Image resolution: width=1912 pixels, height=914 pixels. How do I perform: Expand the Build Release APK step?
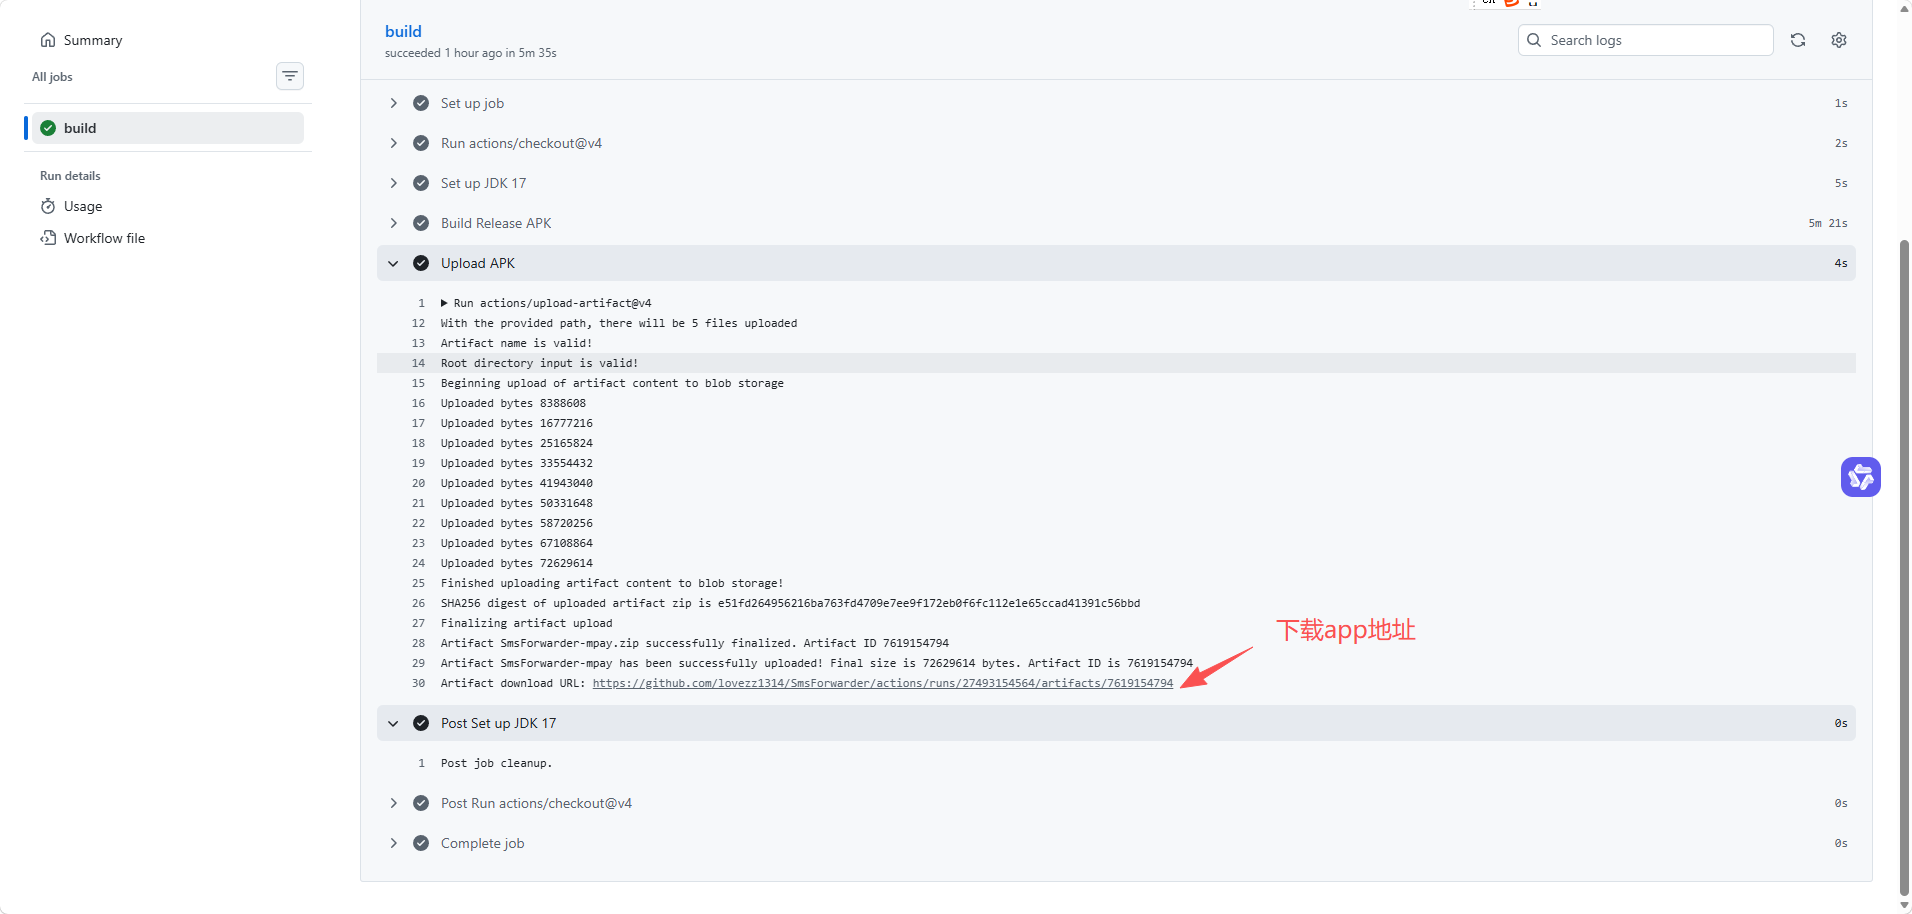pos(394,223)
